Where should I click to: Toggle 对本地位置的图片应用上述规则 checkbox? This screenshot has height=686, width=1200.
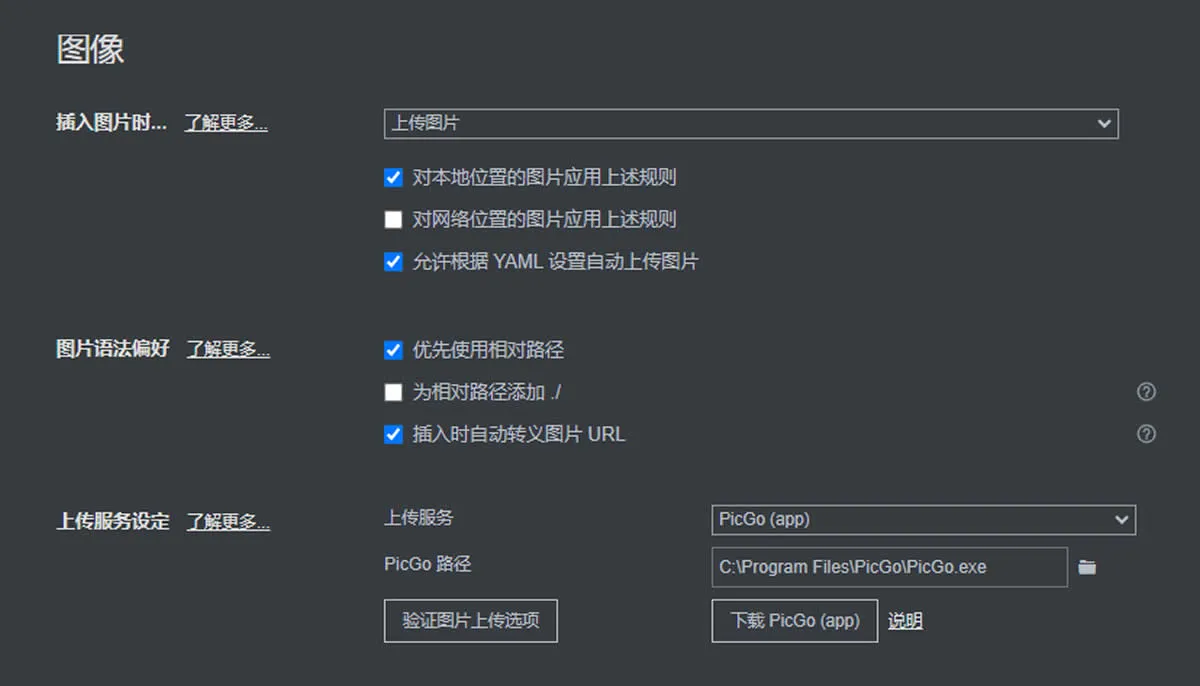[394, 178]
